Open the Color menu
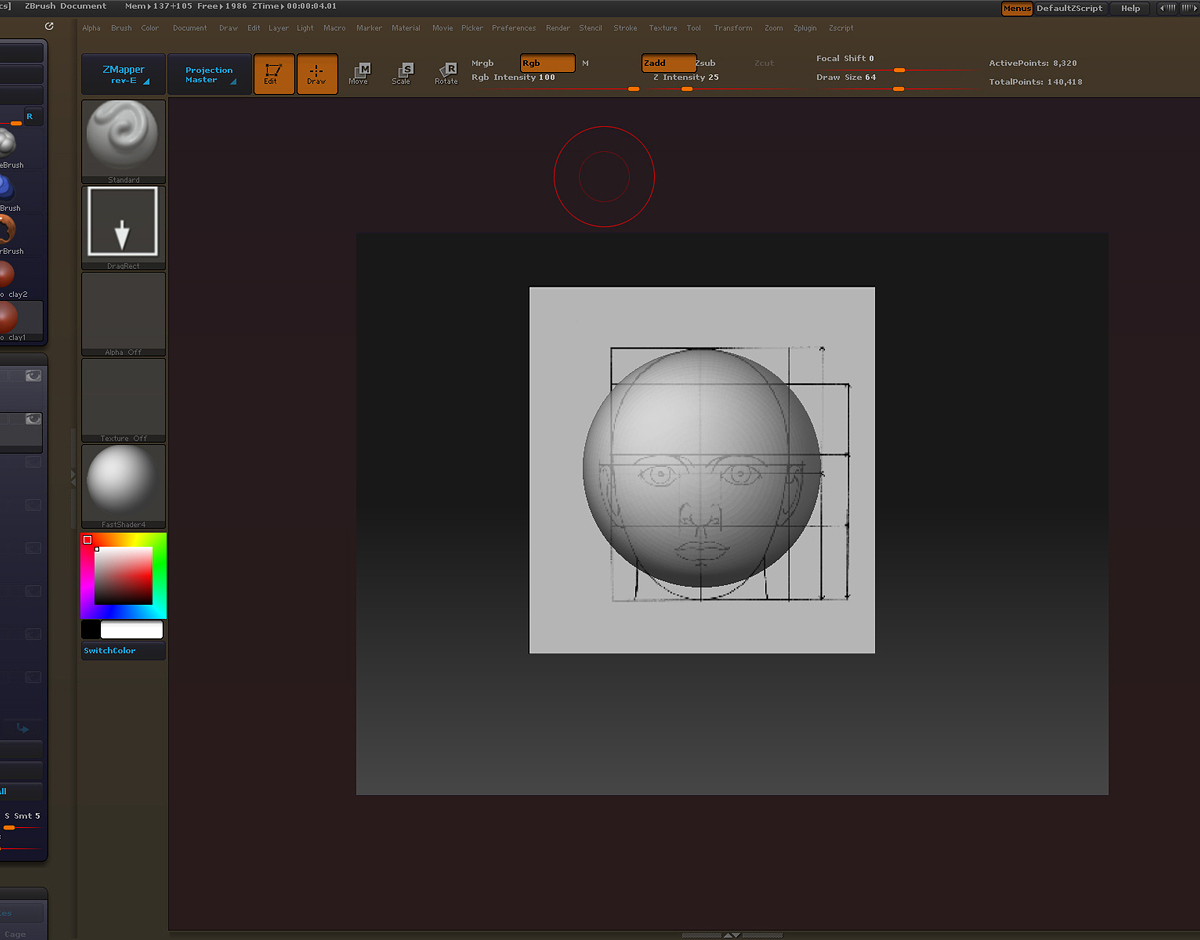The image size is (1200, 940). [x=150, y=28]
